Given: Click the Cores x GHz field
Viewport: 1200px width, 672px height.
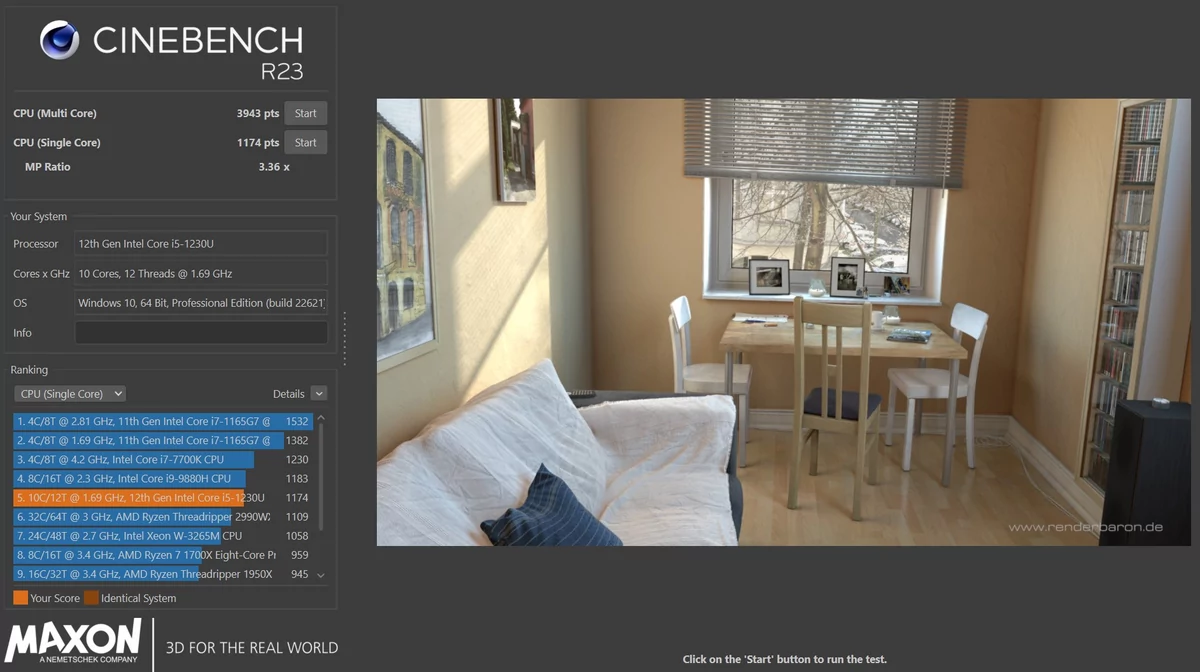Looking at the screenshot, I should tap(201, 273).
